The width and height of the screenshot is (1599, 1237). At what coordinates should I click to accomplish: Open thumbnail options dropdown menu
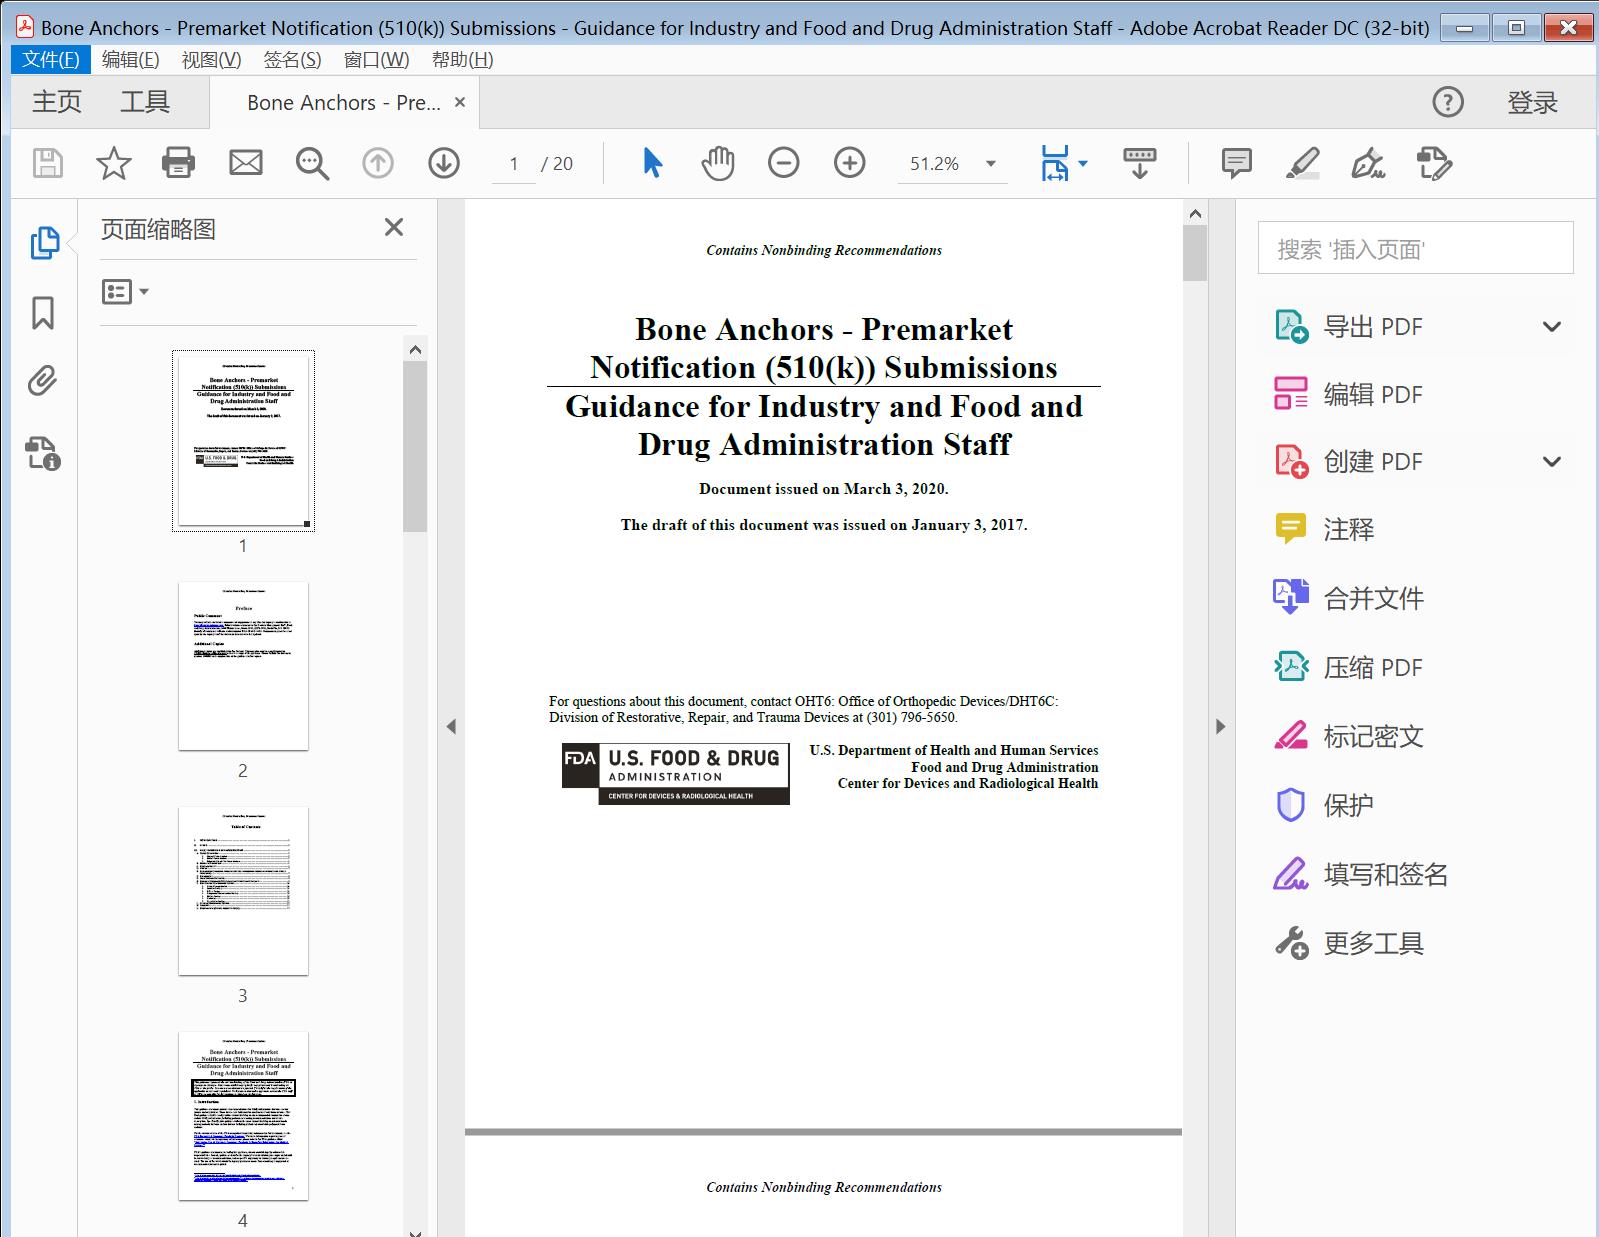(126, 292)
